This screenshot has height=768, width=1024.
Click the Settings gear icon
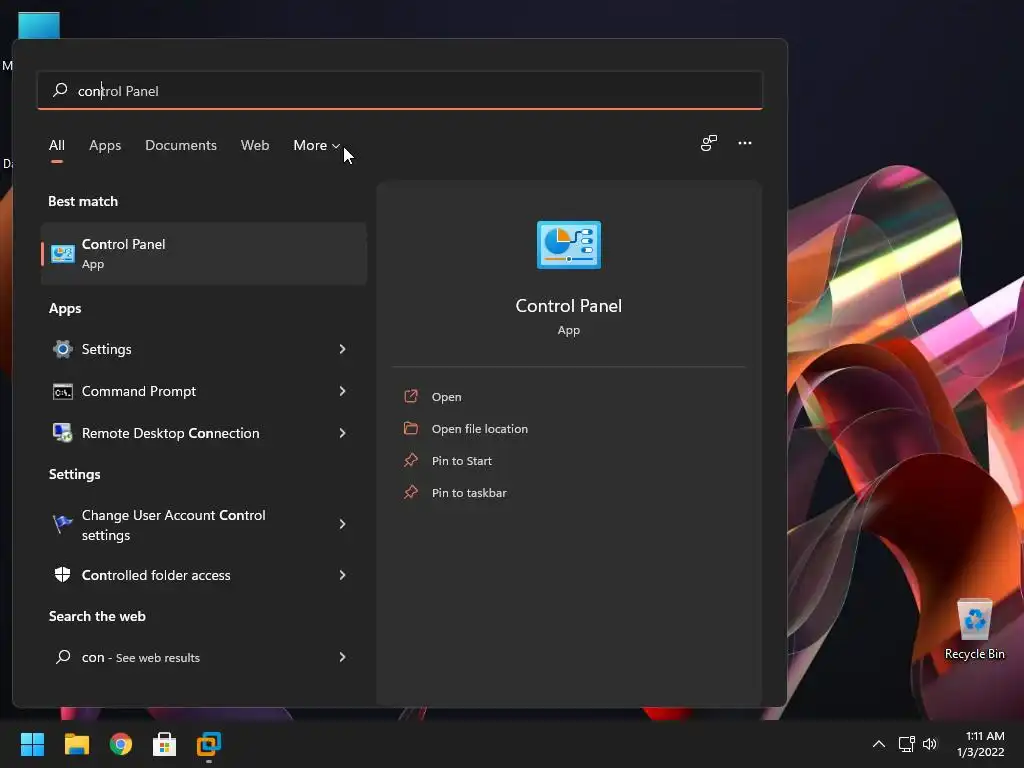click(x=63, y=349)
